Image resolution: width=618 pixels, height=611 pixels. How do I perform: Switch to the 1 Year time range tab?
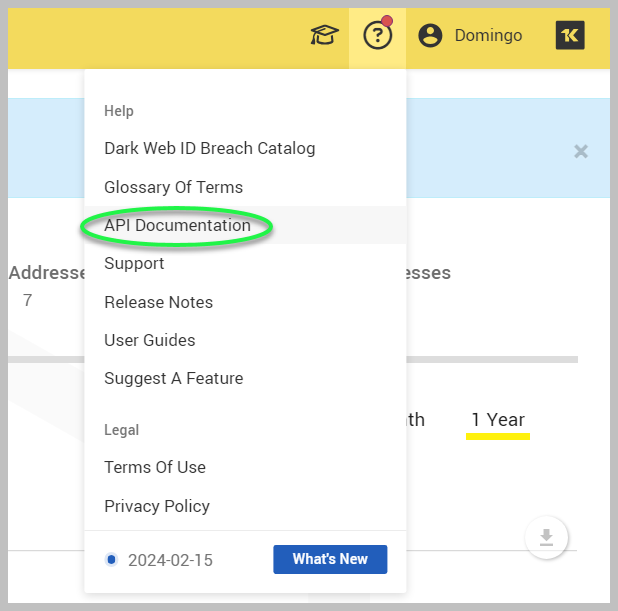(x=498, y=420)
